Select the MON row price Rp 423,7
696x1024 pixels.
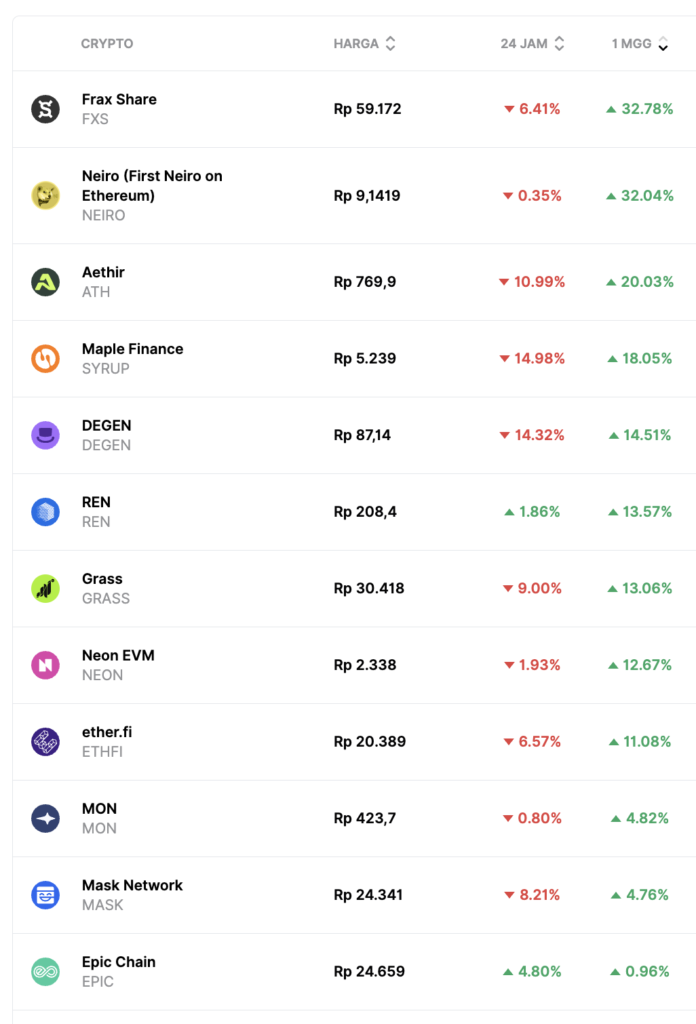tap(365, 818)
